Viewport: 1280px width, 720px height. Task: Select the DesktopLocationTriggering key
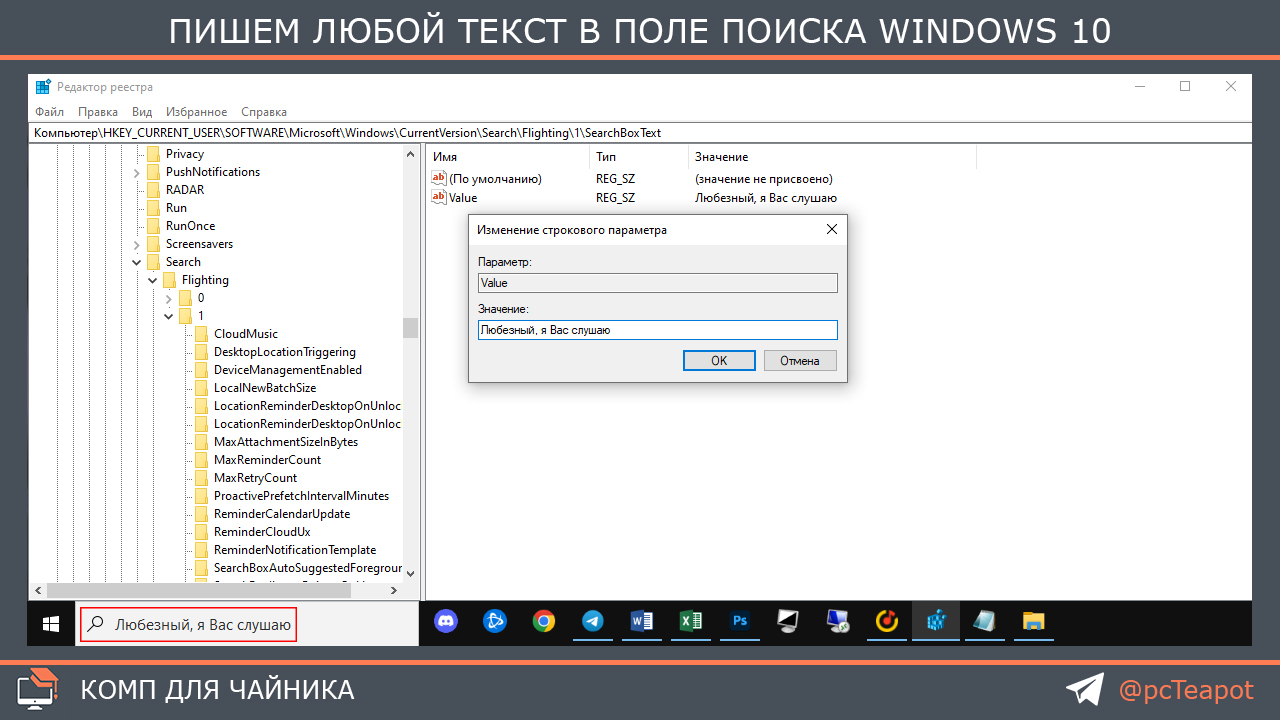point(285,352)
